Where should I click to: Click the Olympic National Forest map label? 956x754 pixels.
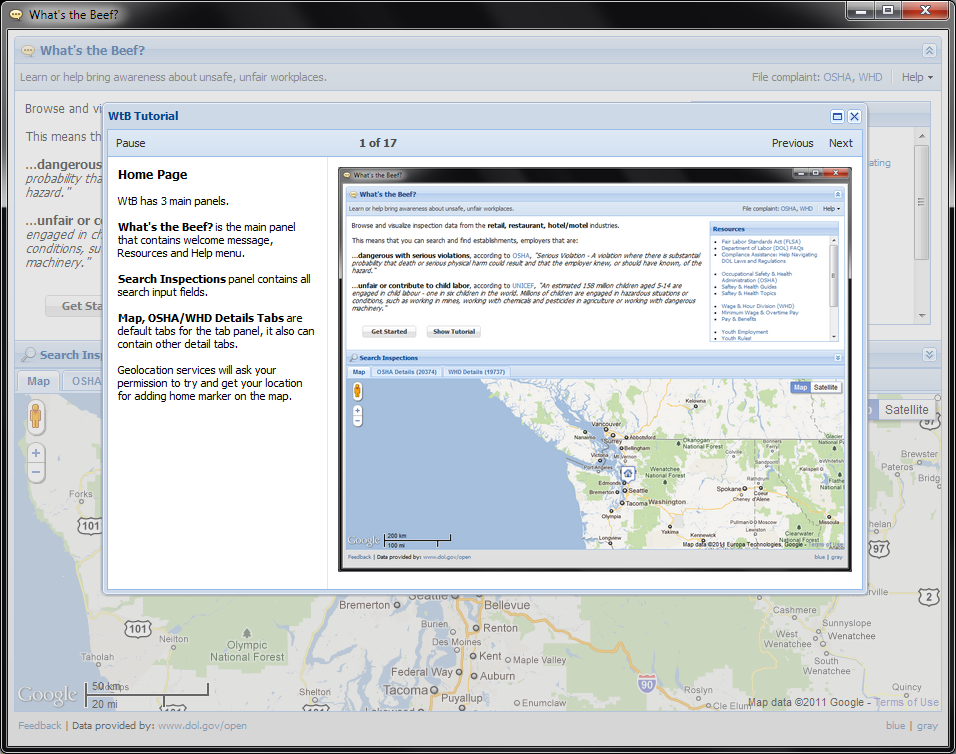coord(247,651)
